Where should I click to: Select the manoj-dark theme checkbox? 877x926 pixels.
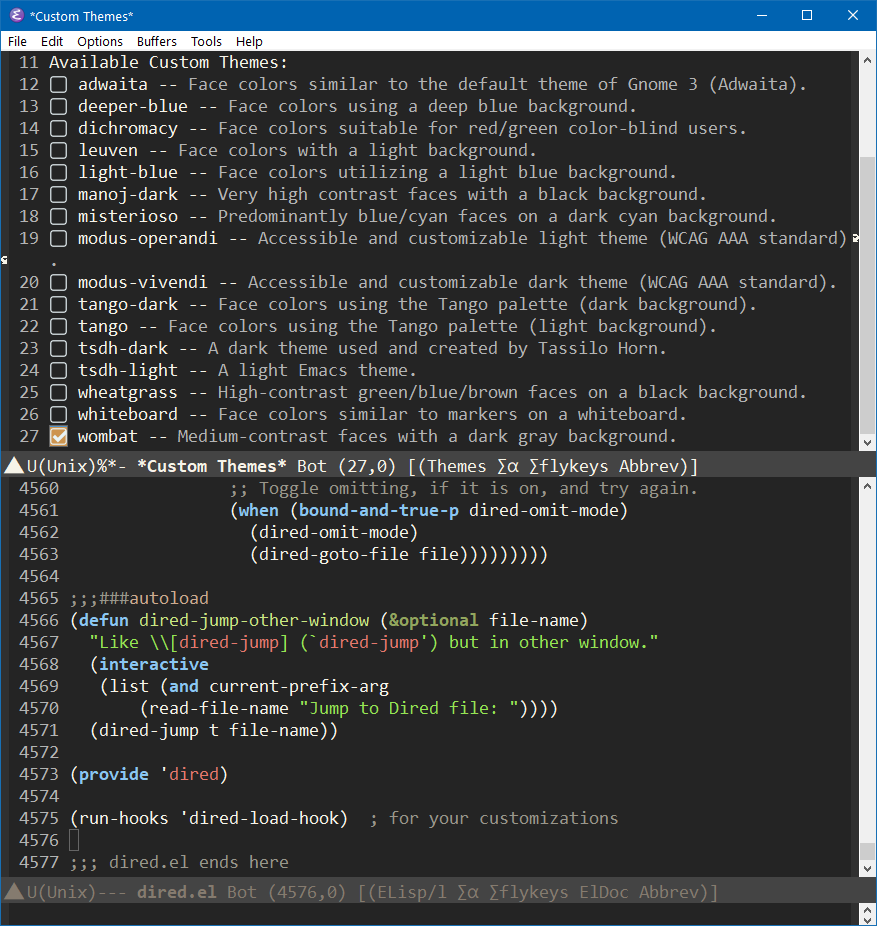[58, 194]
